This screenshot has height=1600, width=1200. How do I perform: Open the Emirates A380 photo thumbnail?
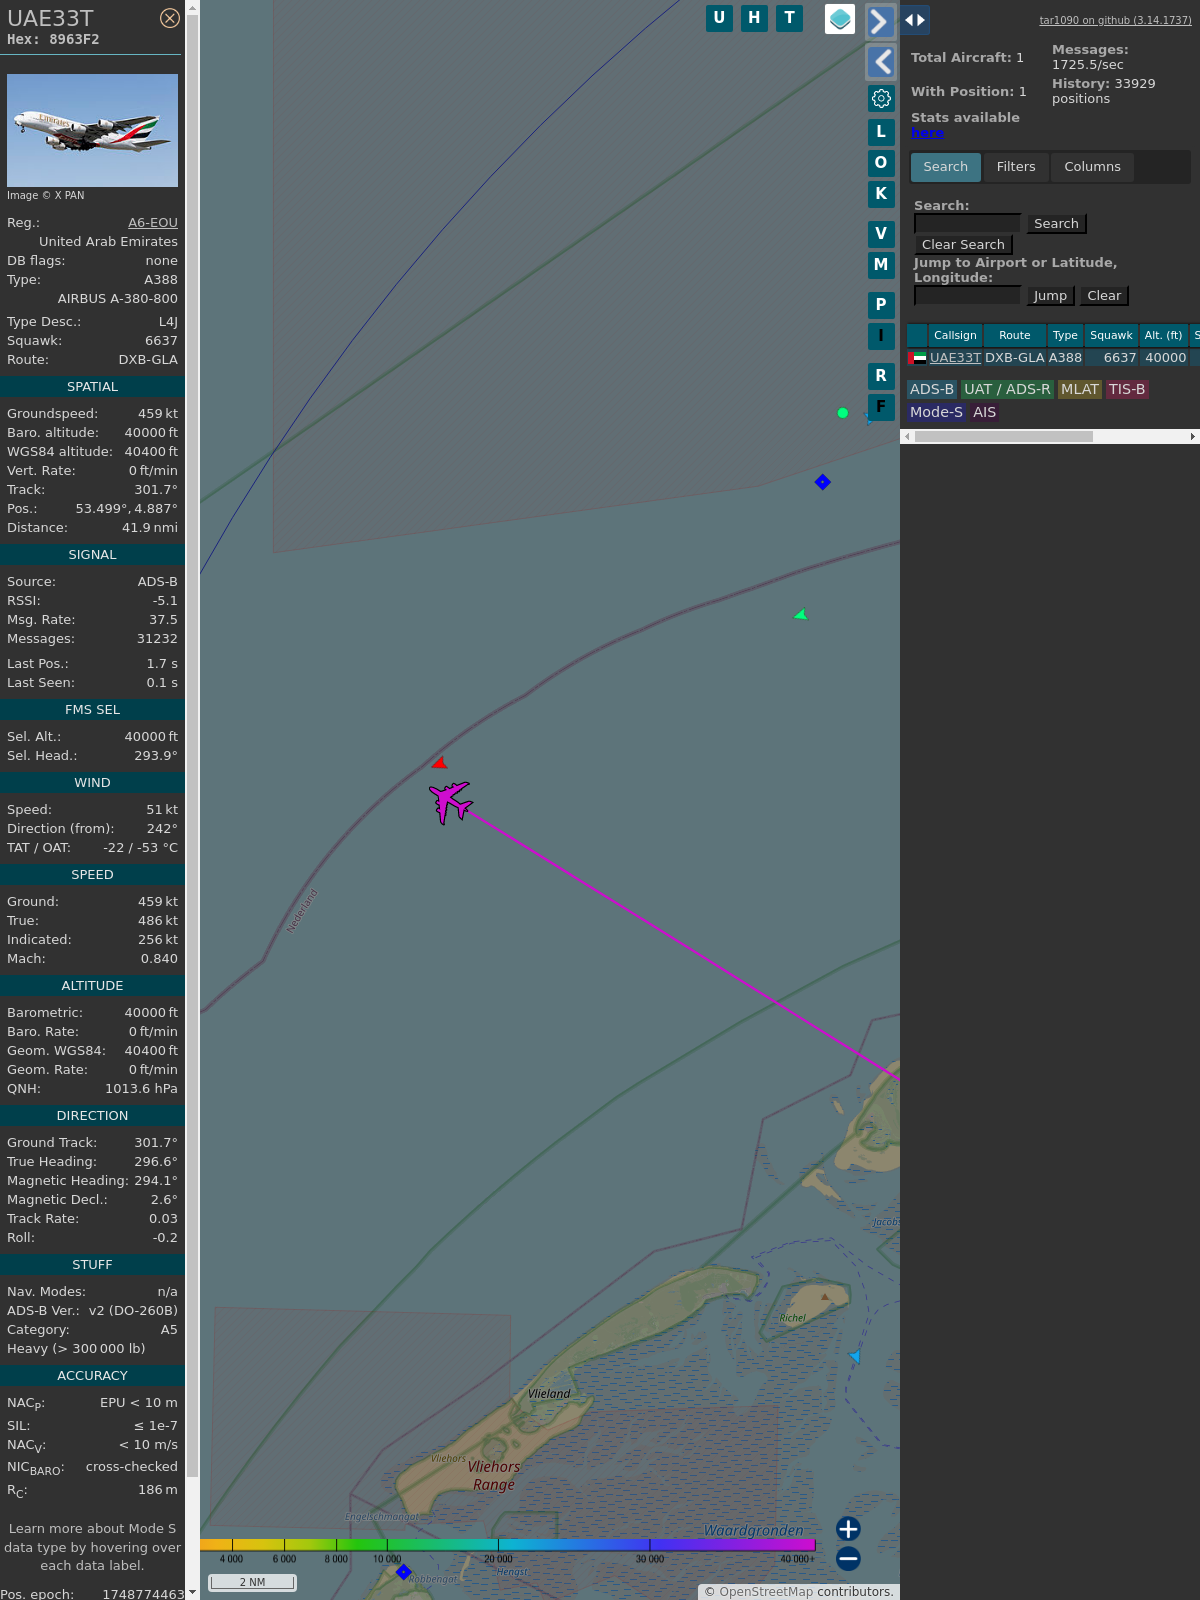click(x=92, y=130)
